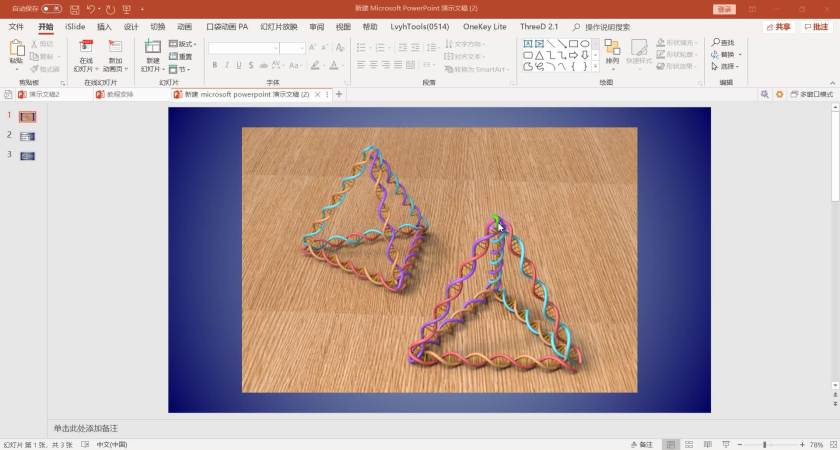Open the iSlide ribbon tab
This screenshot has width=840, height=450.
click(x=75, y=27)
